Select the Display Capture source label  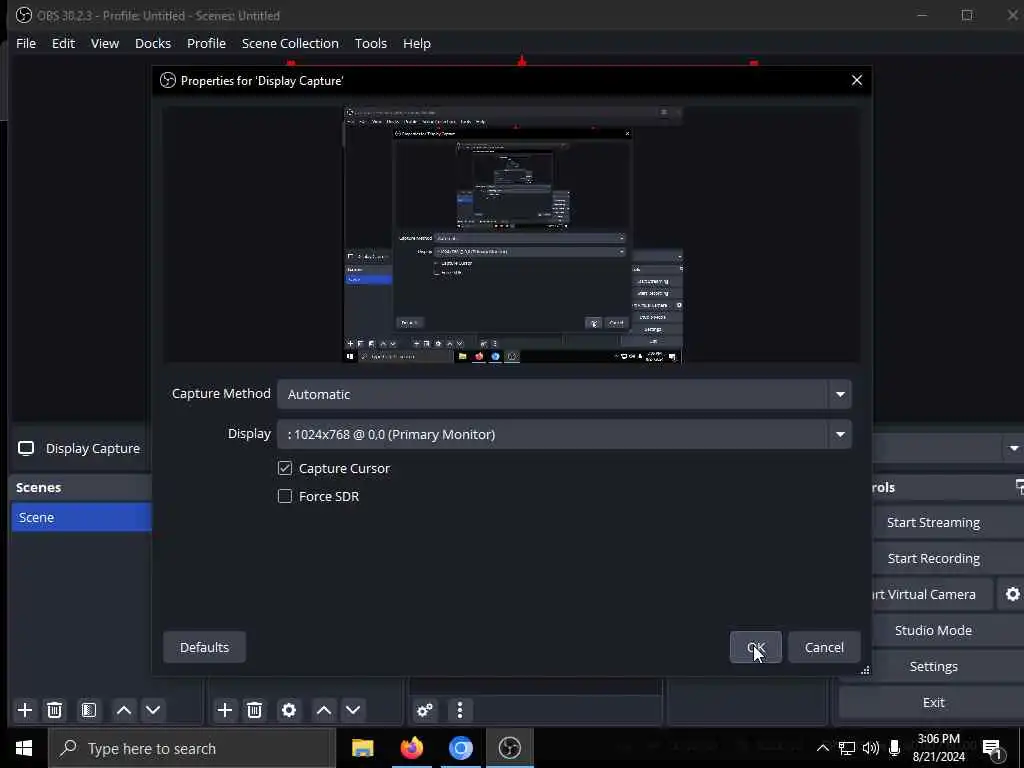click(93, 449)
